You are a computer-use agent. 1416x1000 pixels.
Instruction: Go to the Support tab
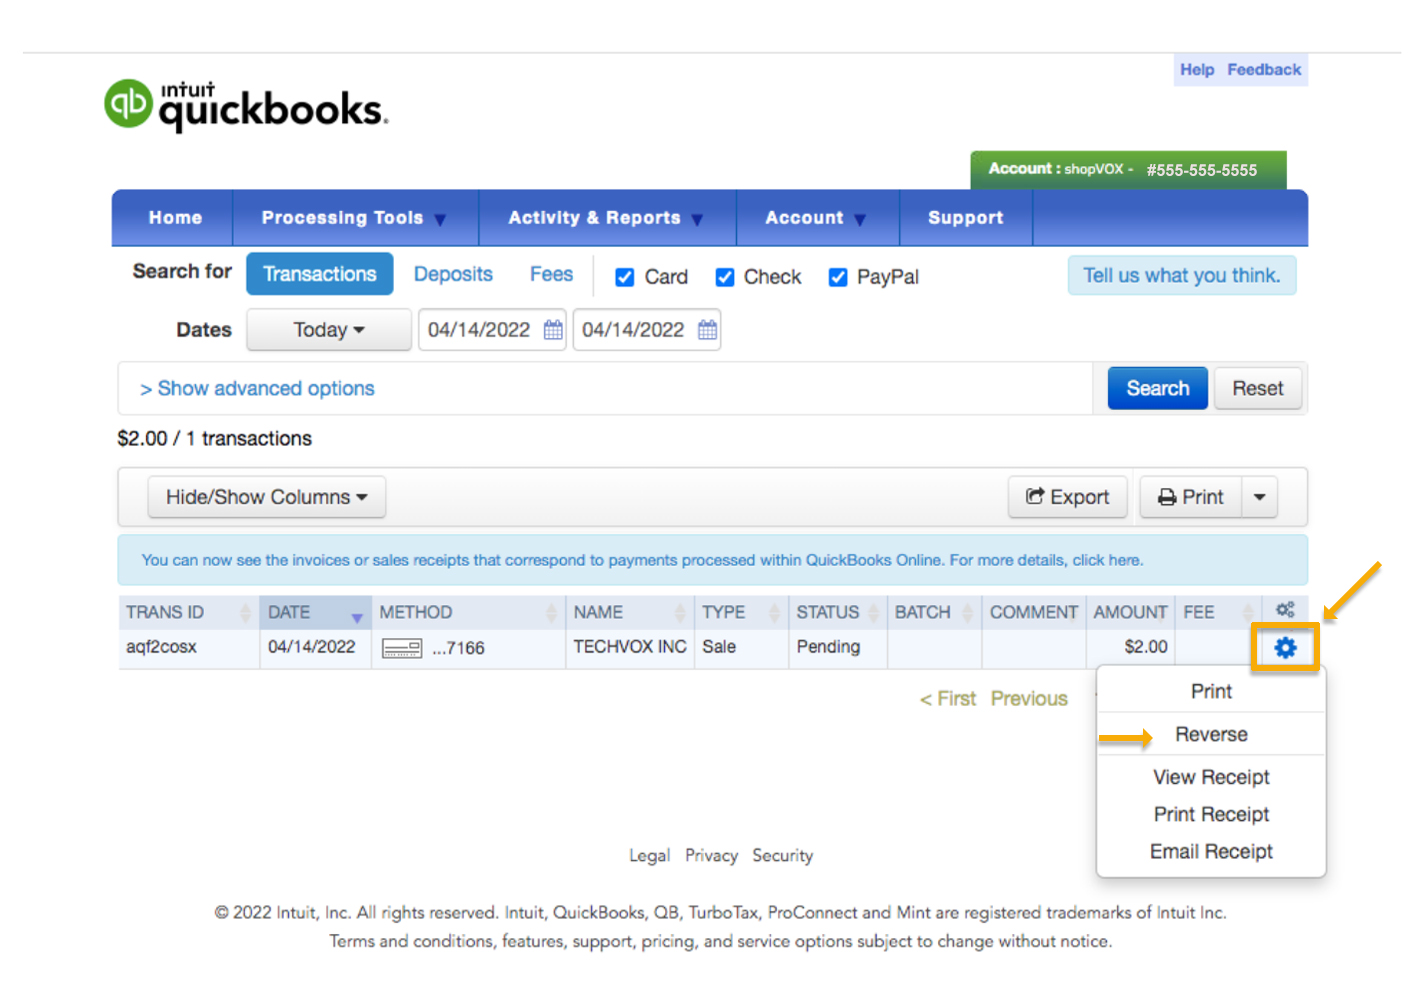pyautogui.click(x=965, y=218)
